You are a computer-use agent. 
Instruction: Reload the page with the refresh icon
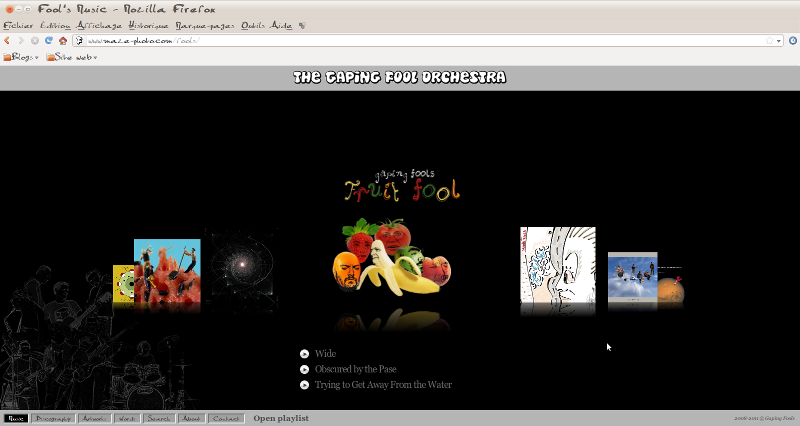click(48, 41)
